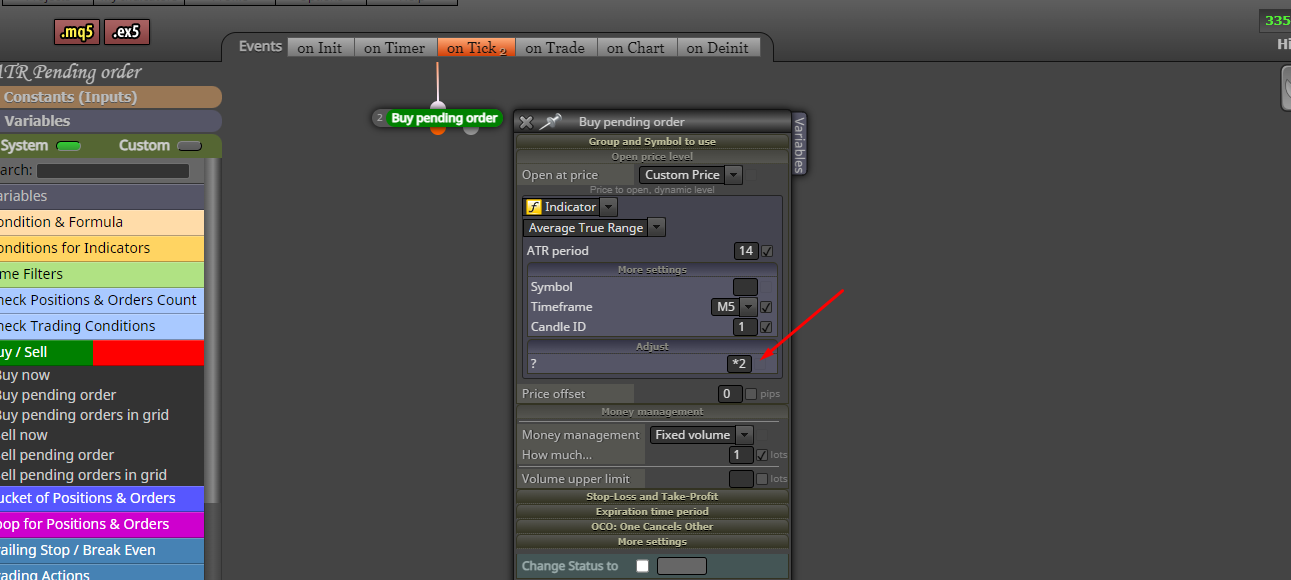The height and width of the screenshot is (580, 1291).
Task: Open Trailing Stop / Break Even category
Action: click(x=102, y=550)
